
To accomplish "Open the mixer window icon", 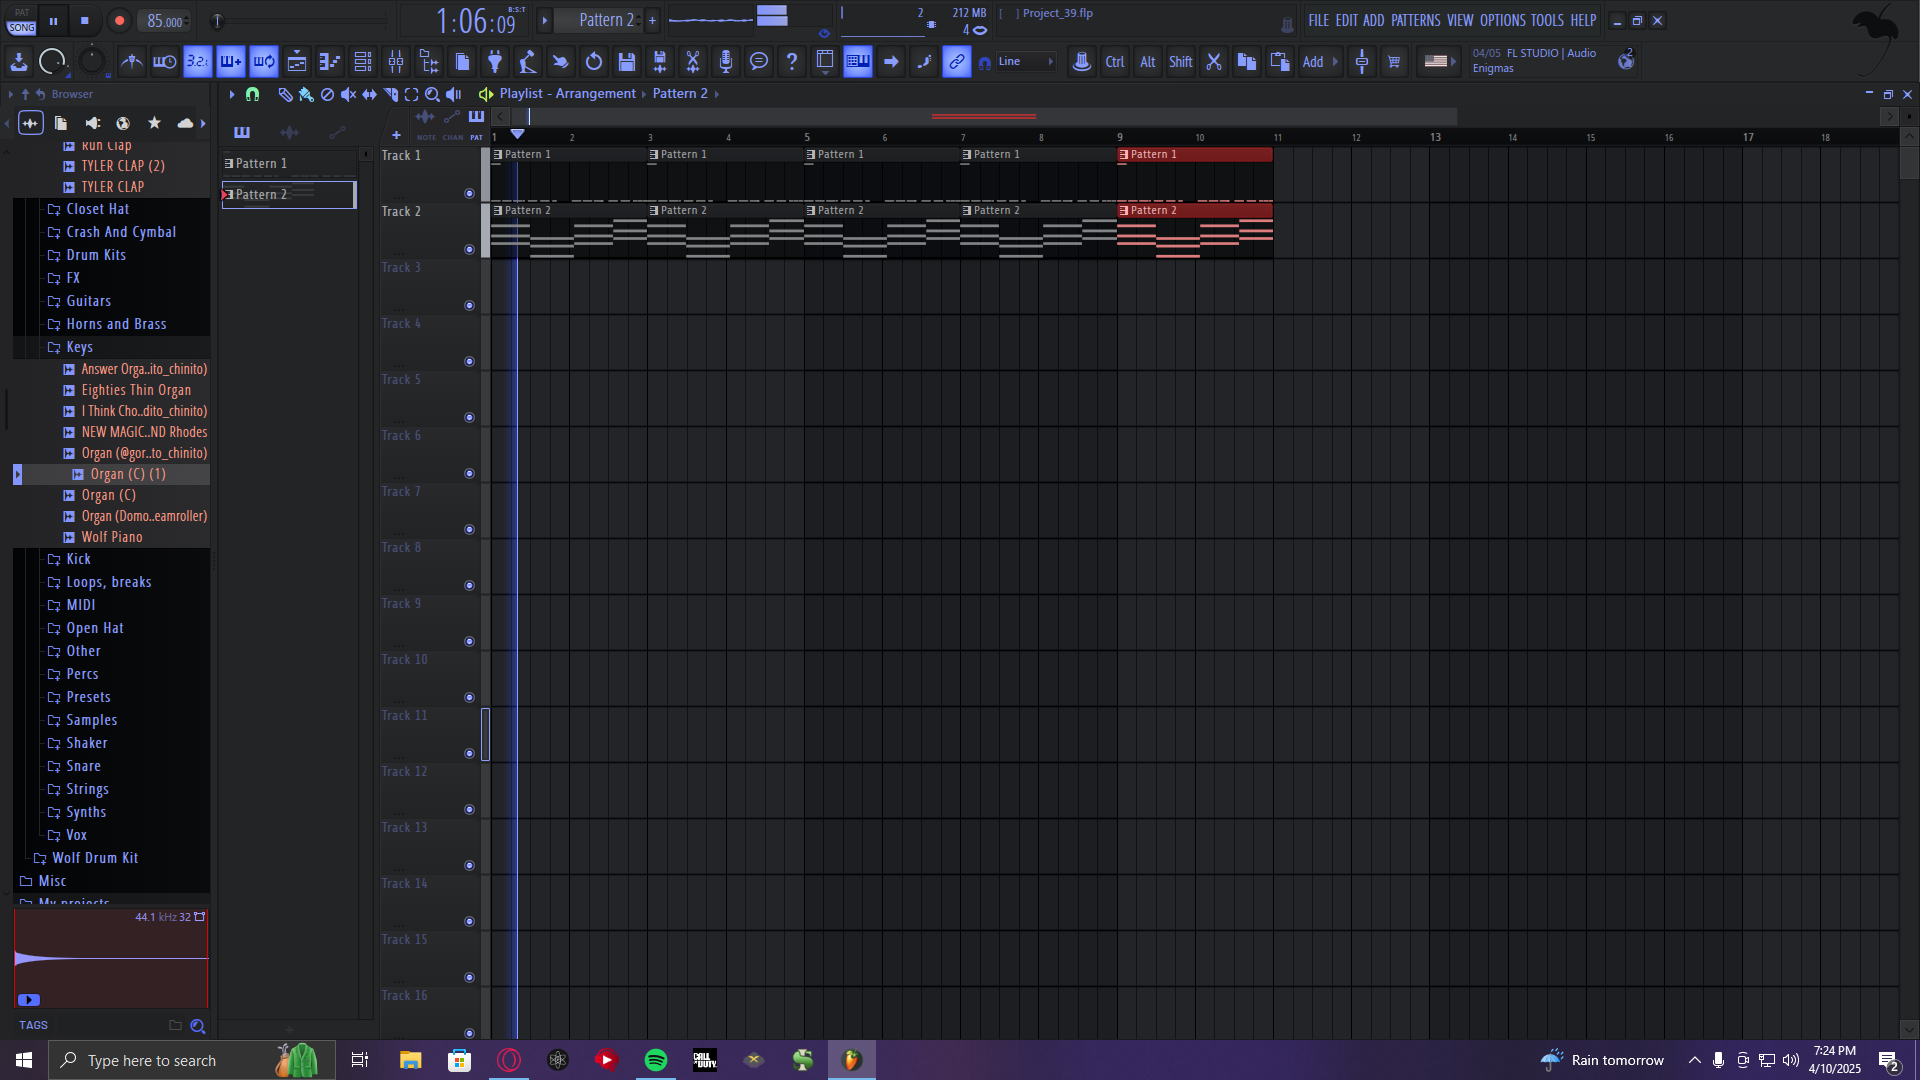I will point(396,62).
